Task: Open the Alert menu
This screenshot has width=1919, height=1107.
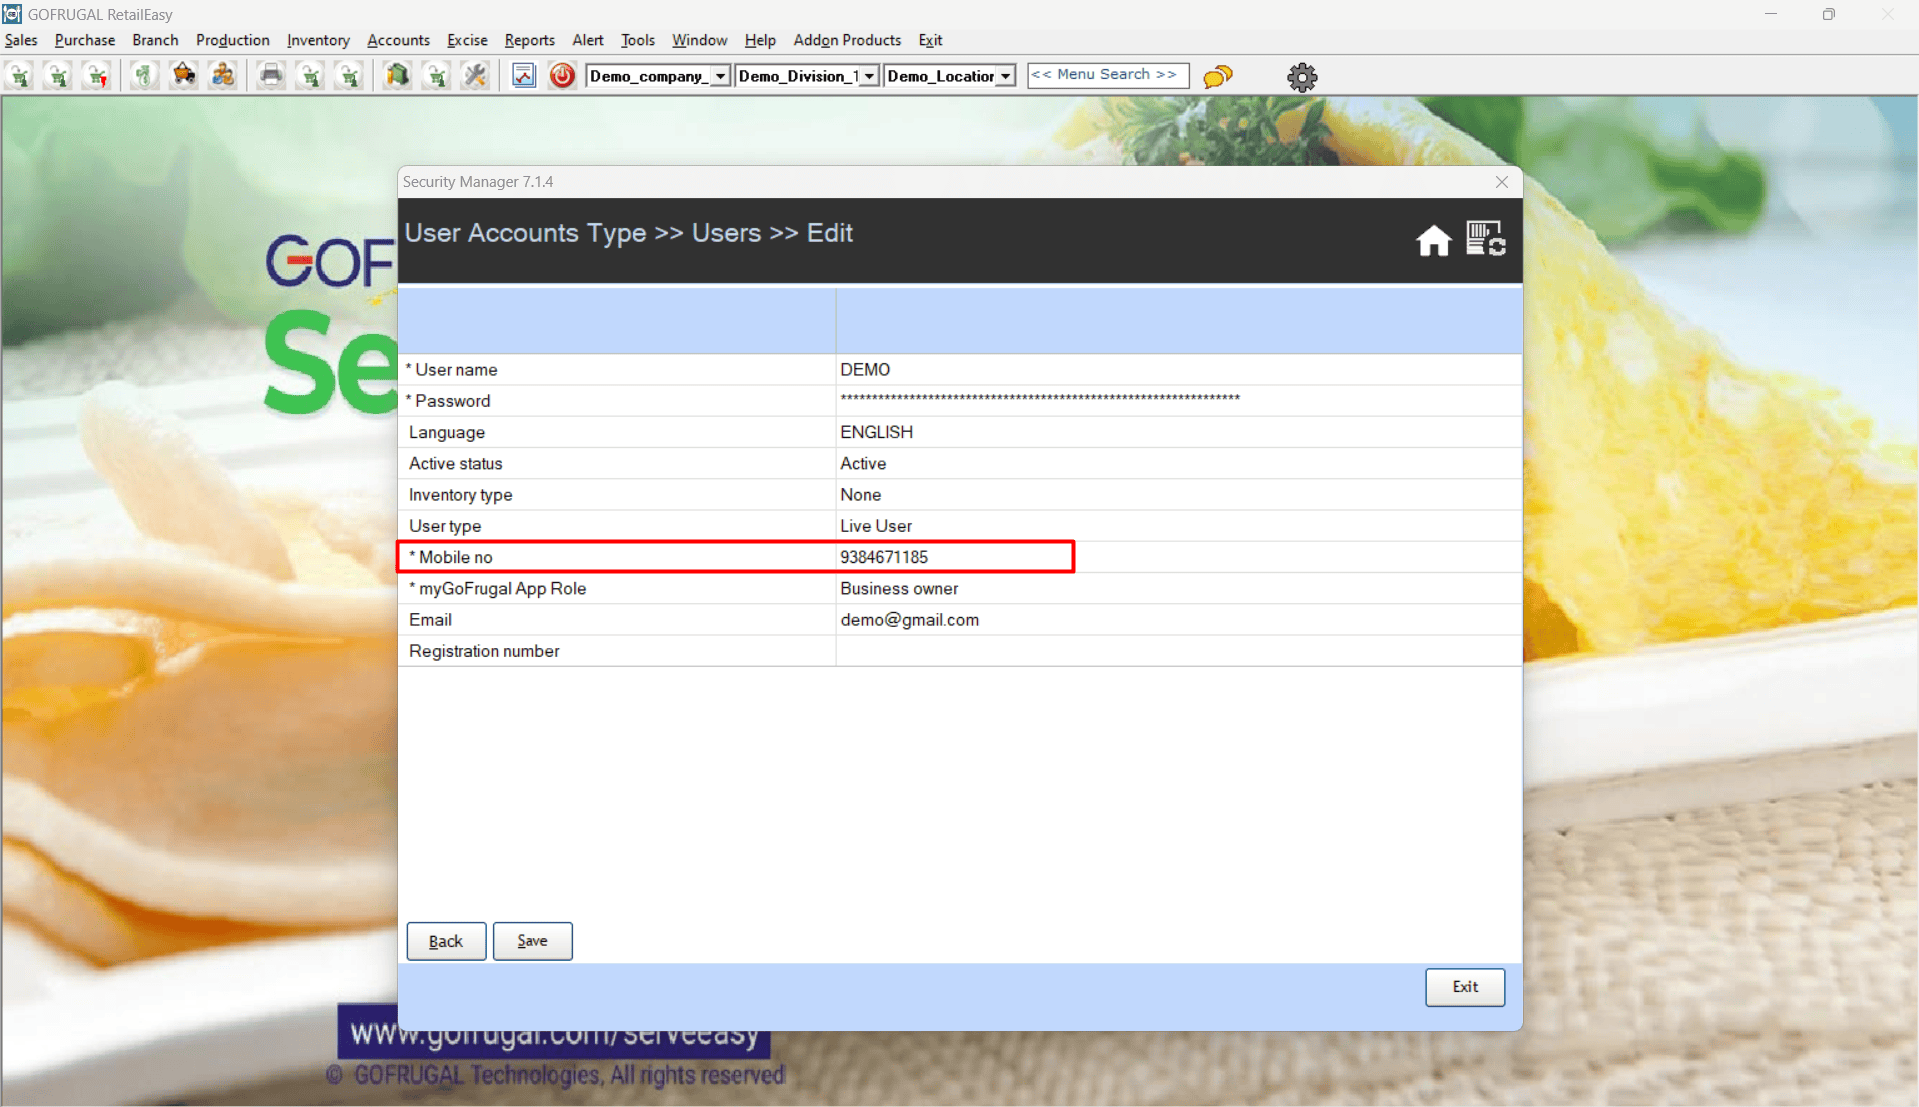Action: 588,40
